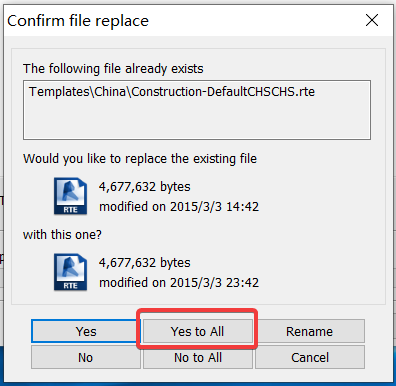Click the existing file's RTE icon
396x386 pixels.
pos(71,196)
